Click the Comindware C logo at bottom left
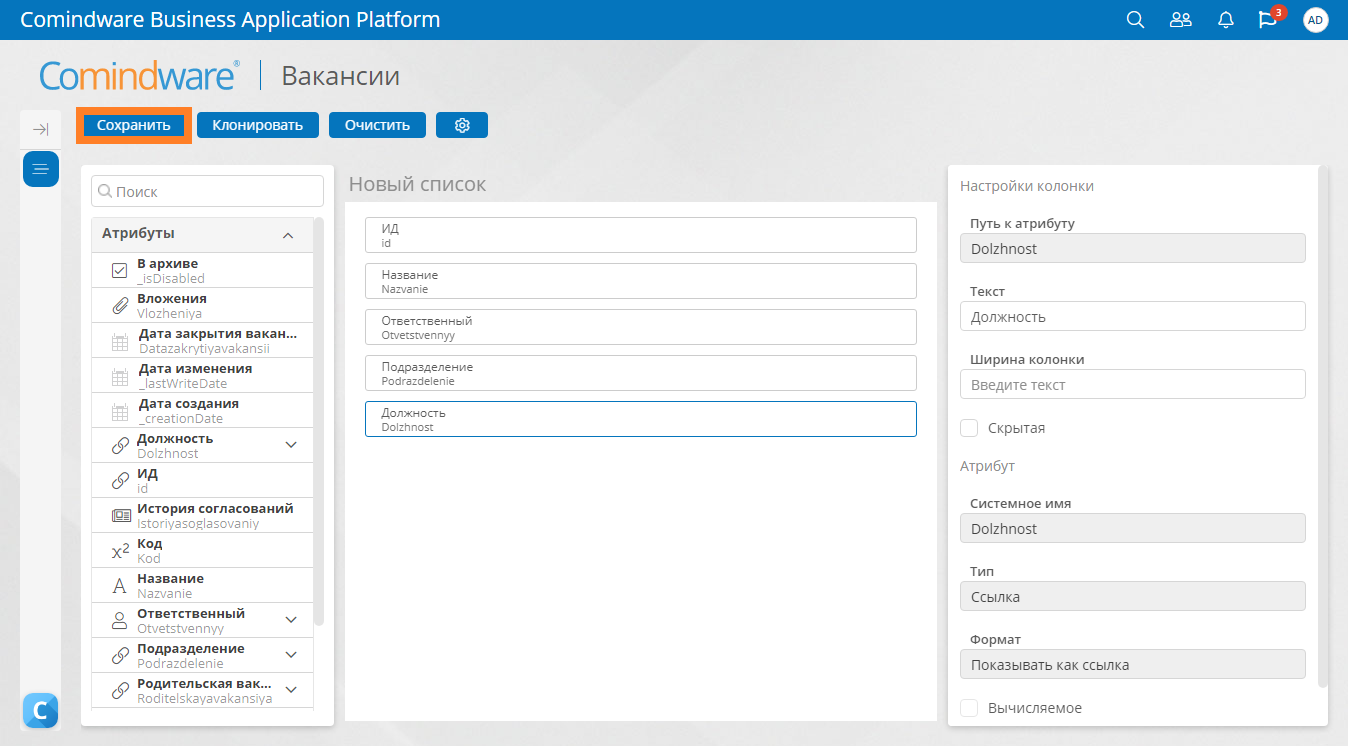1348x746 pixels. click(x=40, y=710)
